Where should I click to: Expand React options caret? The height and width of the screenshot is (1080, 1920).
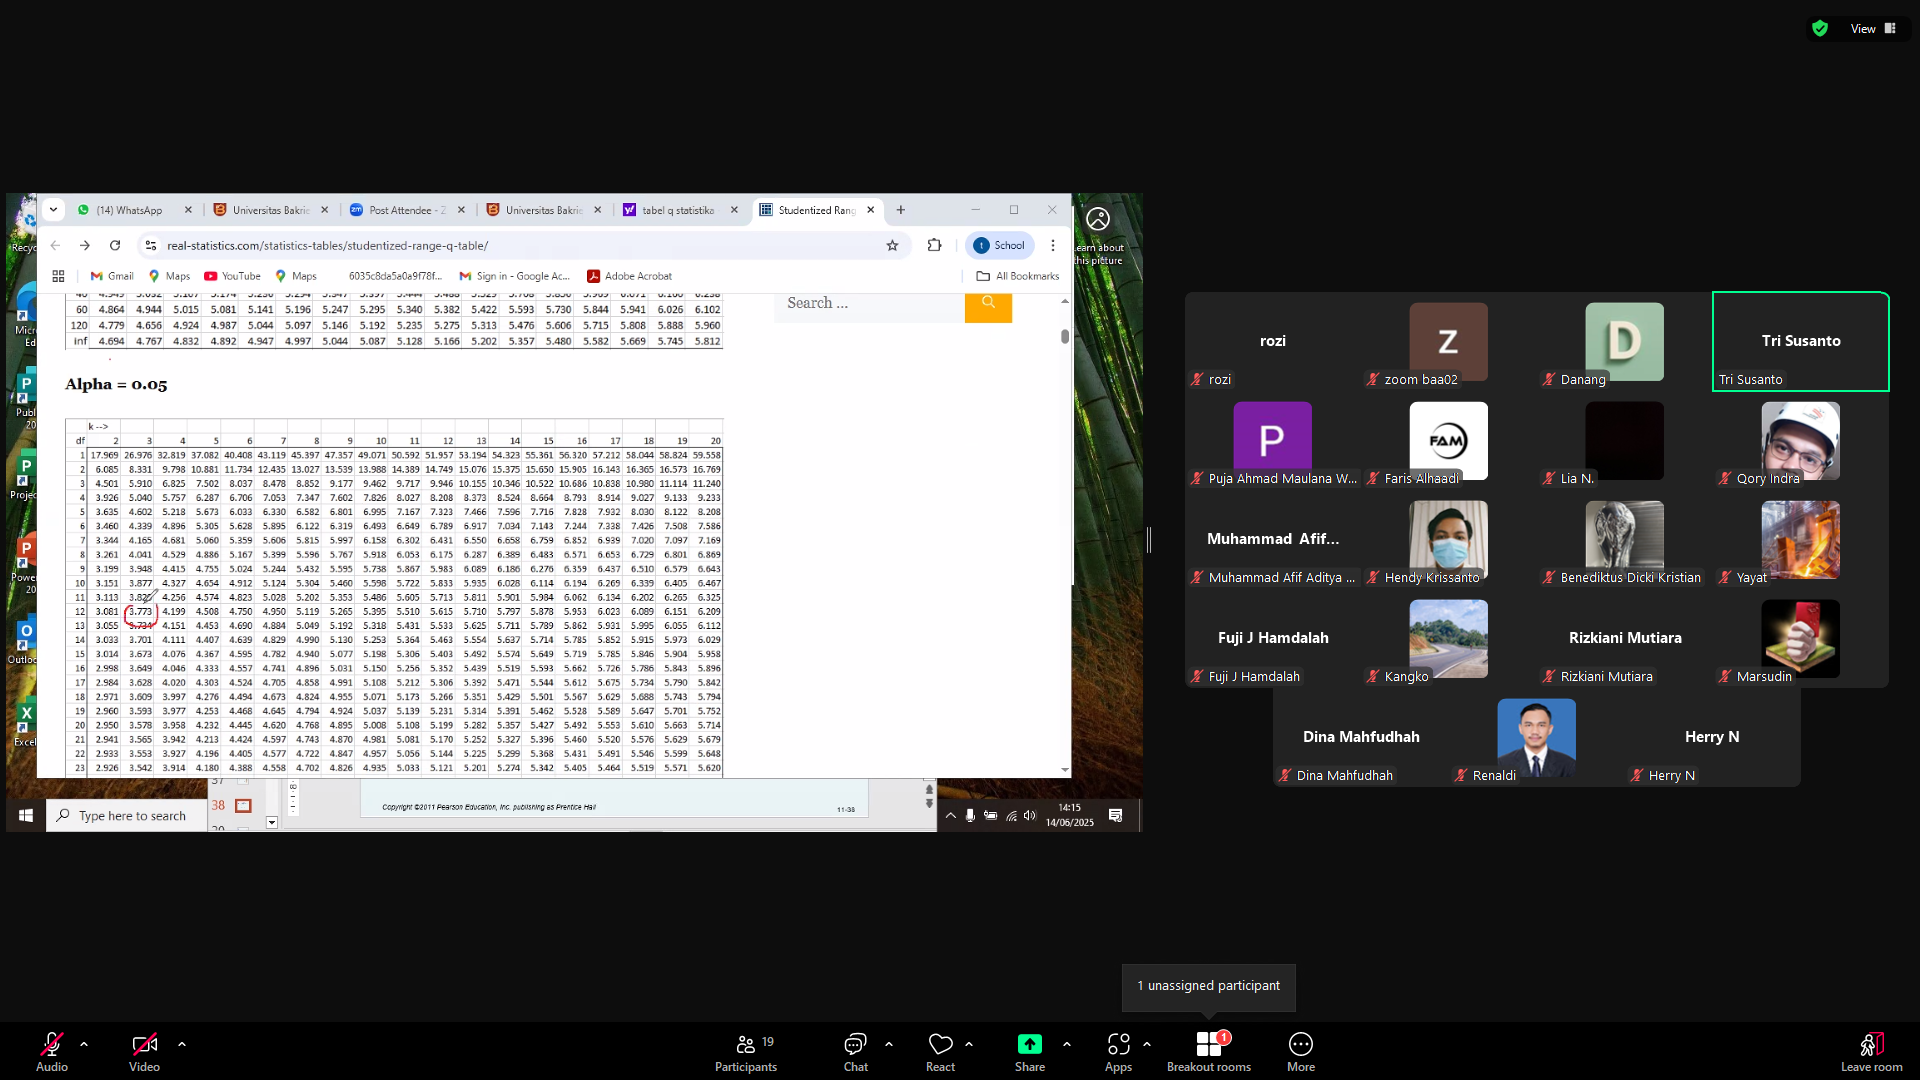(x=969, y=1044)
